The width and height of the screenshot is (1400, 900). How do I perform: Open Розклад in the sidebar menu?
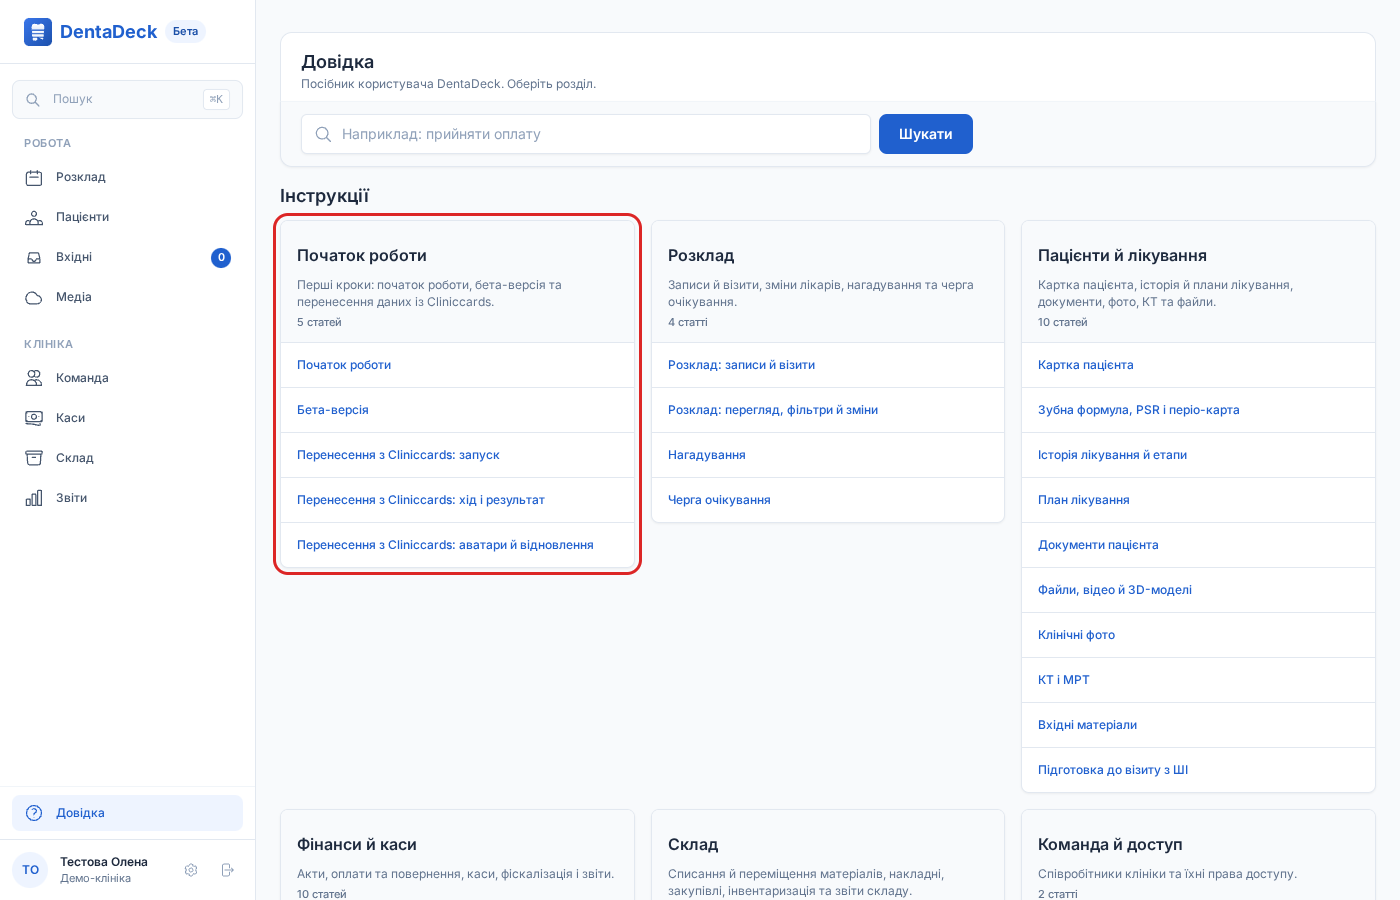click(128, 178)
